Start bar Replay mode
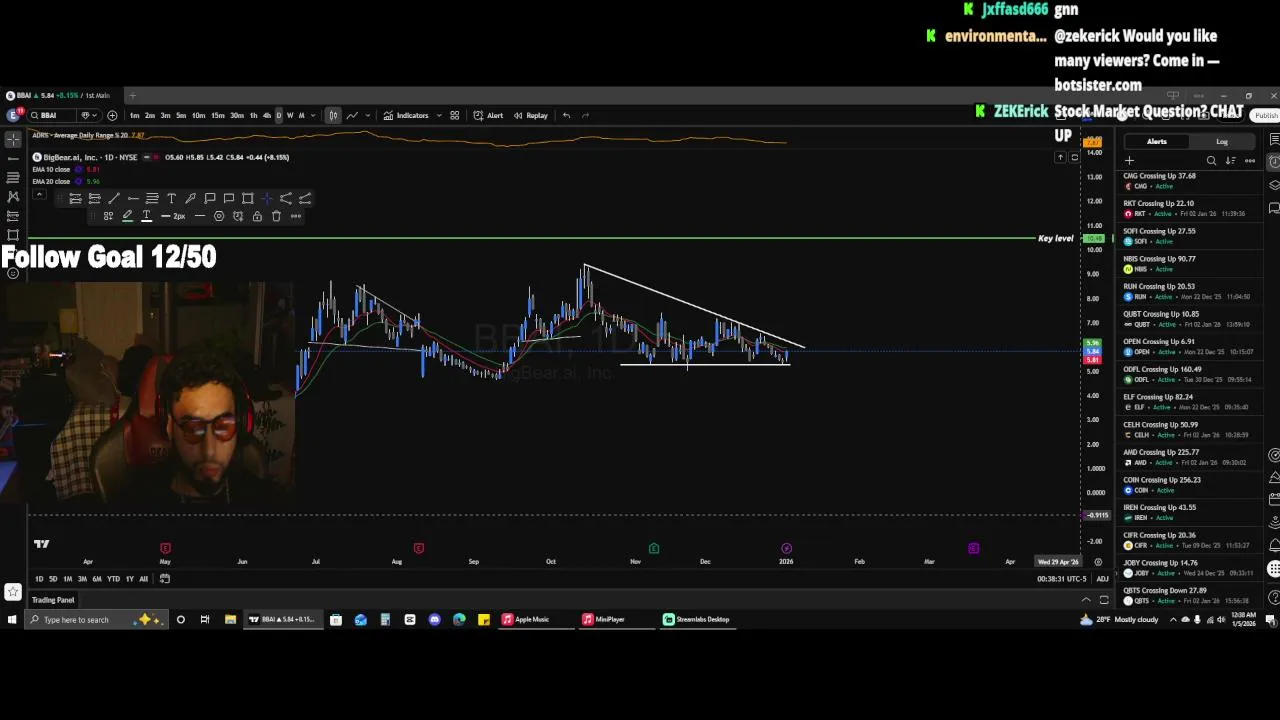 tap(531, 115)
